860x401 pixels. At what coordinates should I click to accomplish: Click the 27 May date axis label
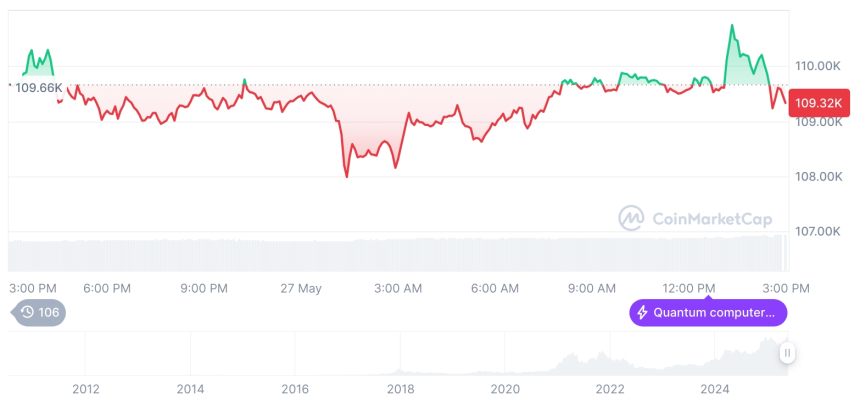[x=301, y=288]
